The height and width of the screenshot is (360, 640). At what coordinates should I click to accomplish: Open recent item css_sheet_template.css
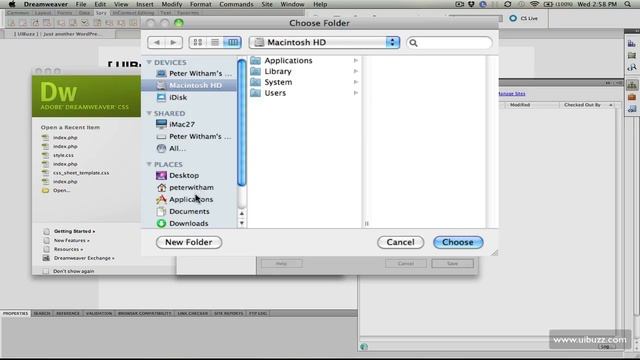(x=81, y=173)
